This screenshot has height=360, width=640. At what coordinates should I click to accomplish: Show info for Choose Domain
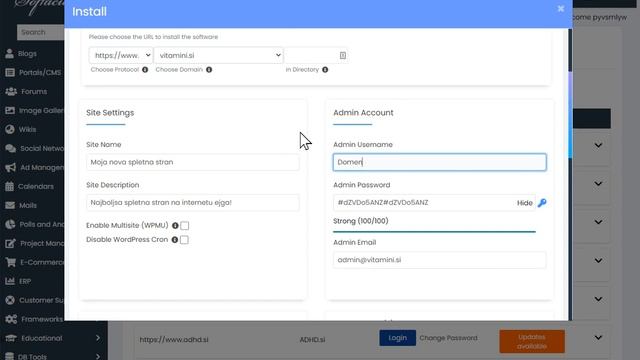click(209, 70)
